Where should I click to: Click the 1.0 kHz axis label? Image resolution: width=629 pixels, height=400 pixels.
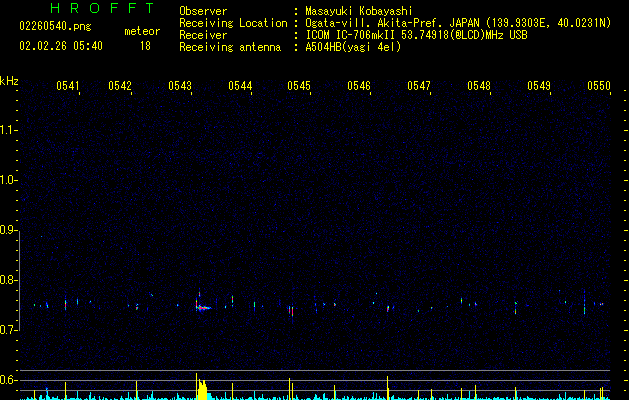pyautogui.click(x=8, y=180)
